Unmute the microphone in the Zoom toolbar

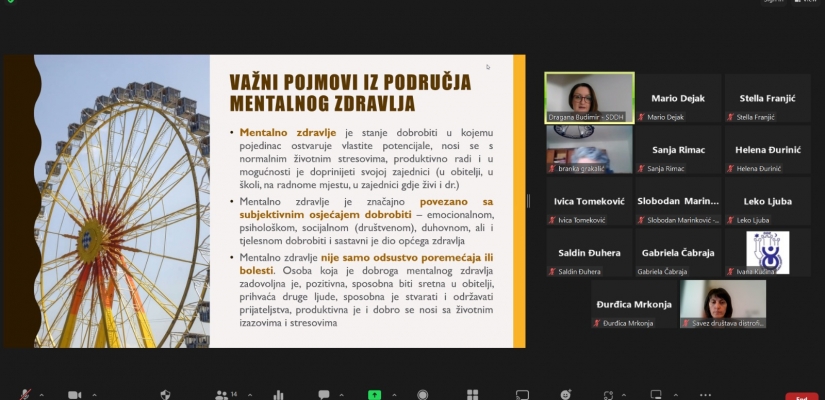click(x=25, y=395)
